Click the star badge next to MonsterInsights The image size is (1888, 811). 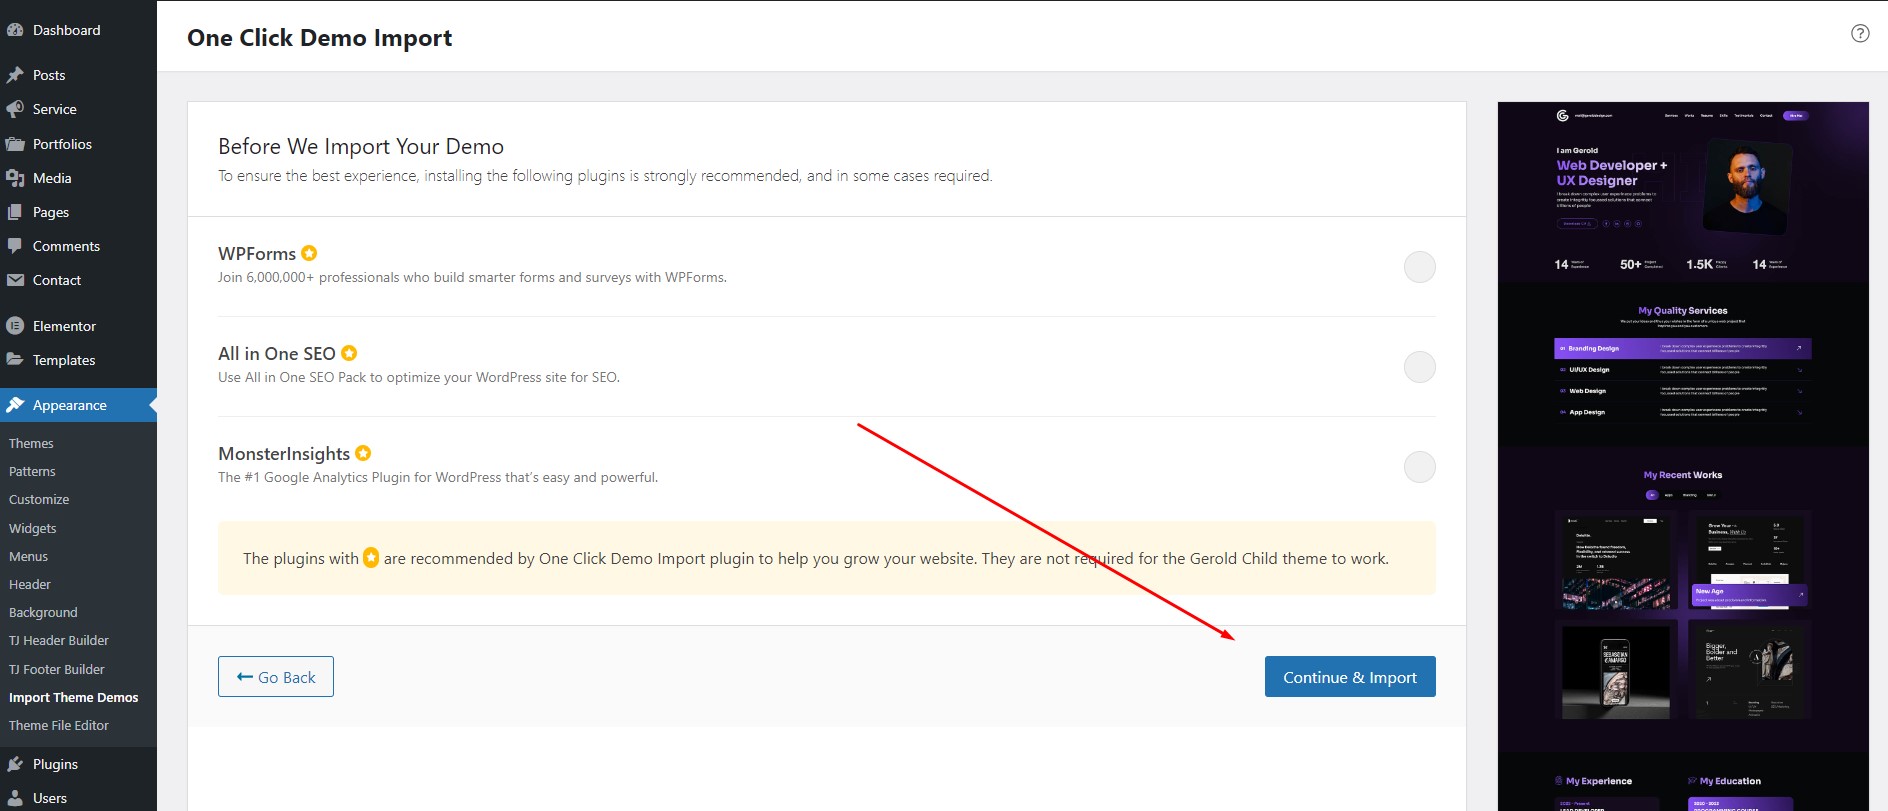coord(363,453)
